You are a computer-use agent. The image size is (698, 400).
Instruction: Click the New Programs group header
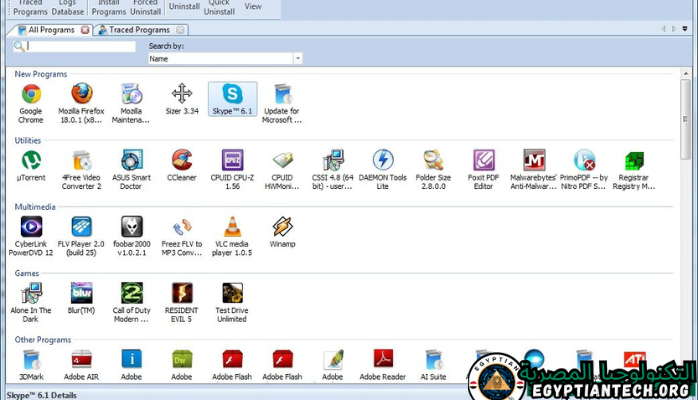click(41, 74)
